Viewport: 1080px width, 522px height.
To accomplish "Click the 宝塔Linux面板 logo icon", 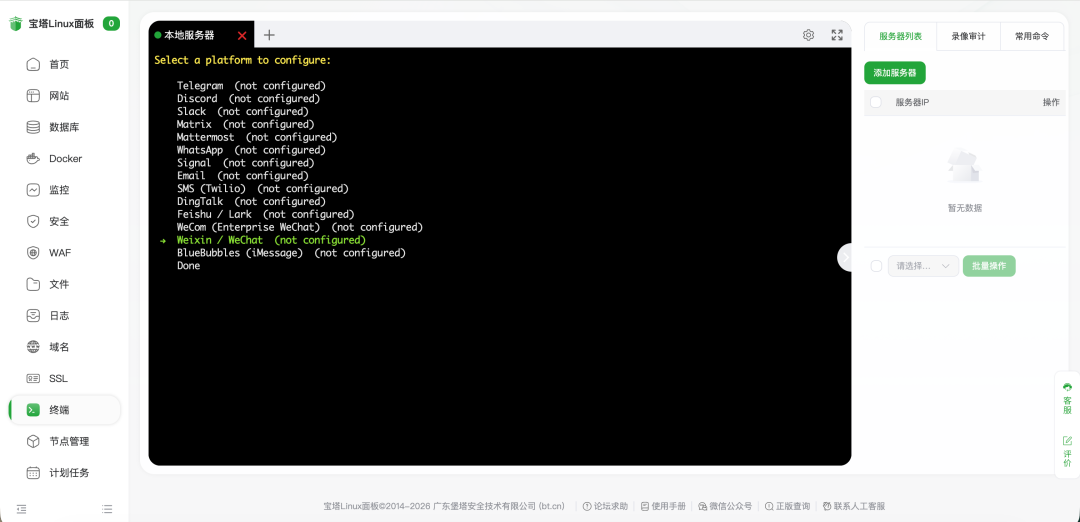I will click(16, 24).
